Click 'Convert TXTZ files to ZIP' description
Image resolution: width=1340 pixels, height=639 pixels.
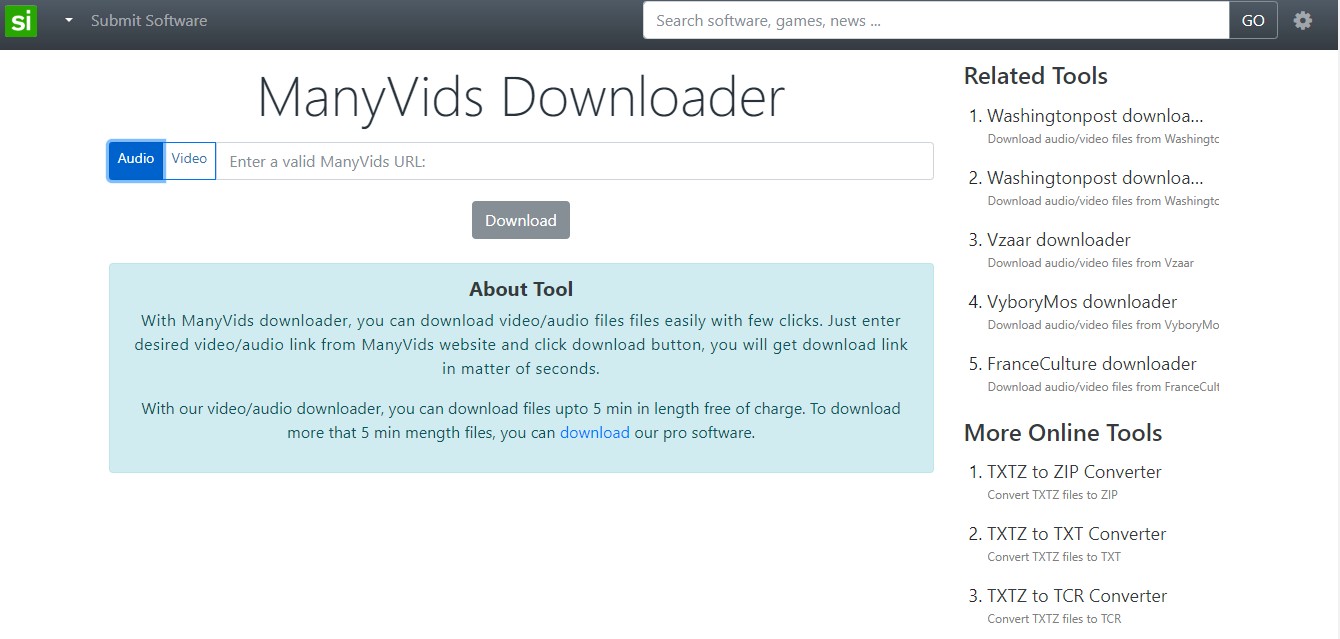(1053, 495)
